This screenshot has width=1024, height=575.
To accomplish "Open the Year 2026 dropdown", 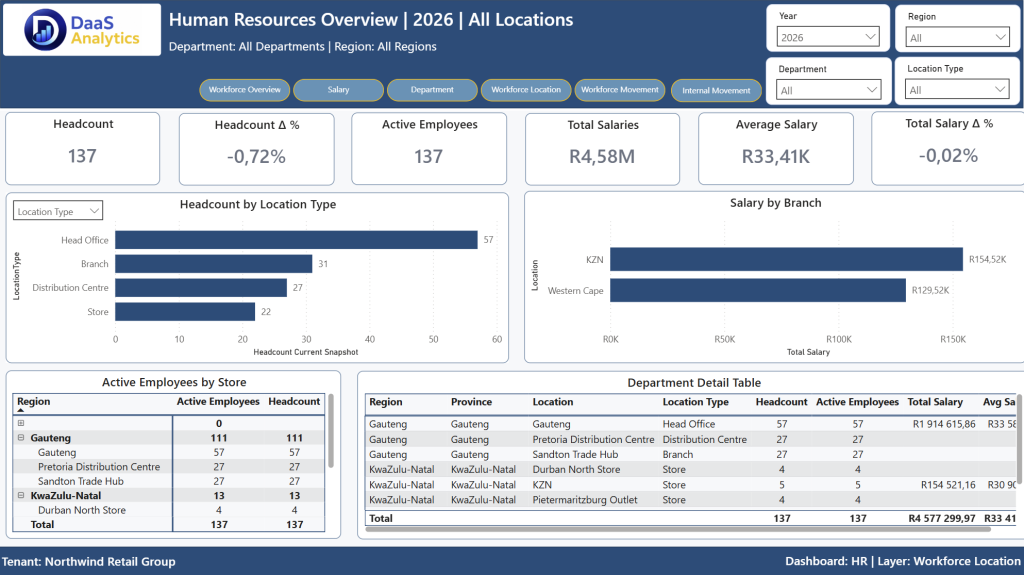I will 828,37.
